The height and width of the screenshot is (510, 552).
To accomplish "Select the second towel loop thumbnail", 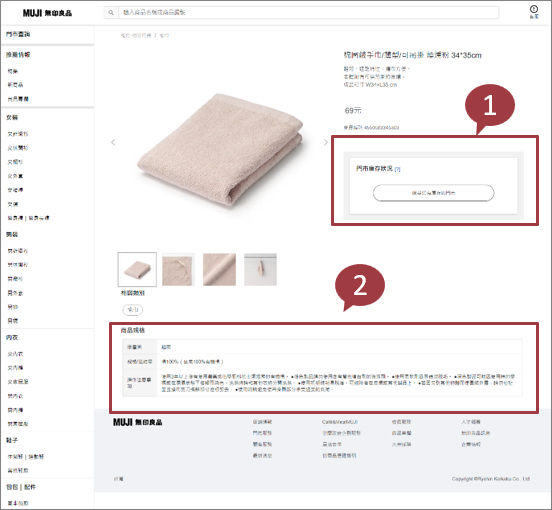I will click(x=178, y=269).
